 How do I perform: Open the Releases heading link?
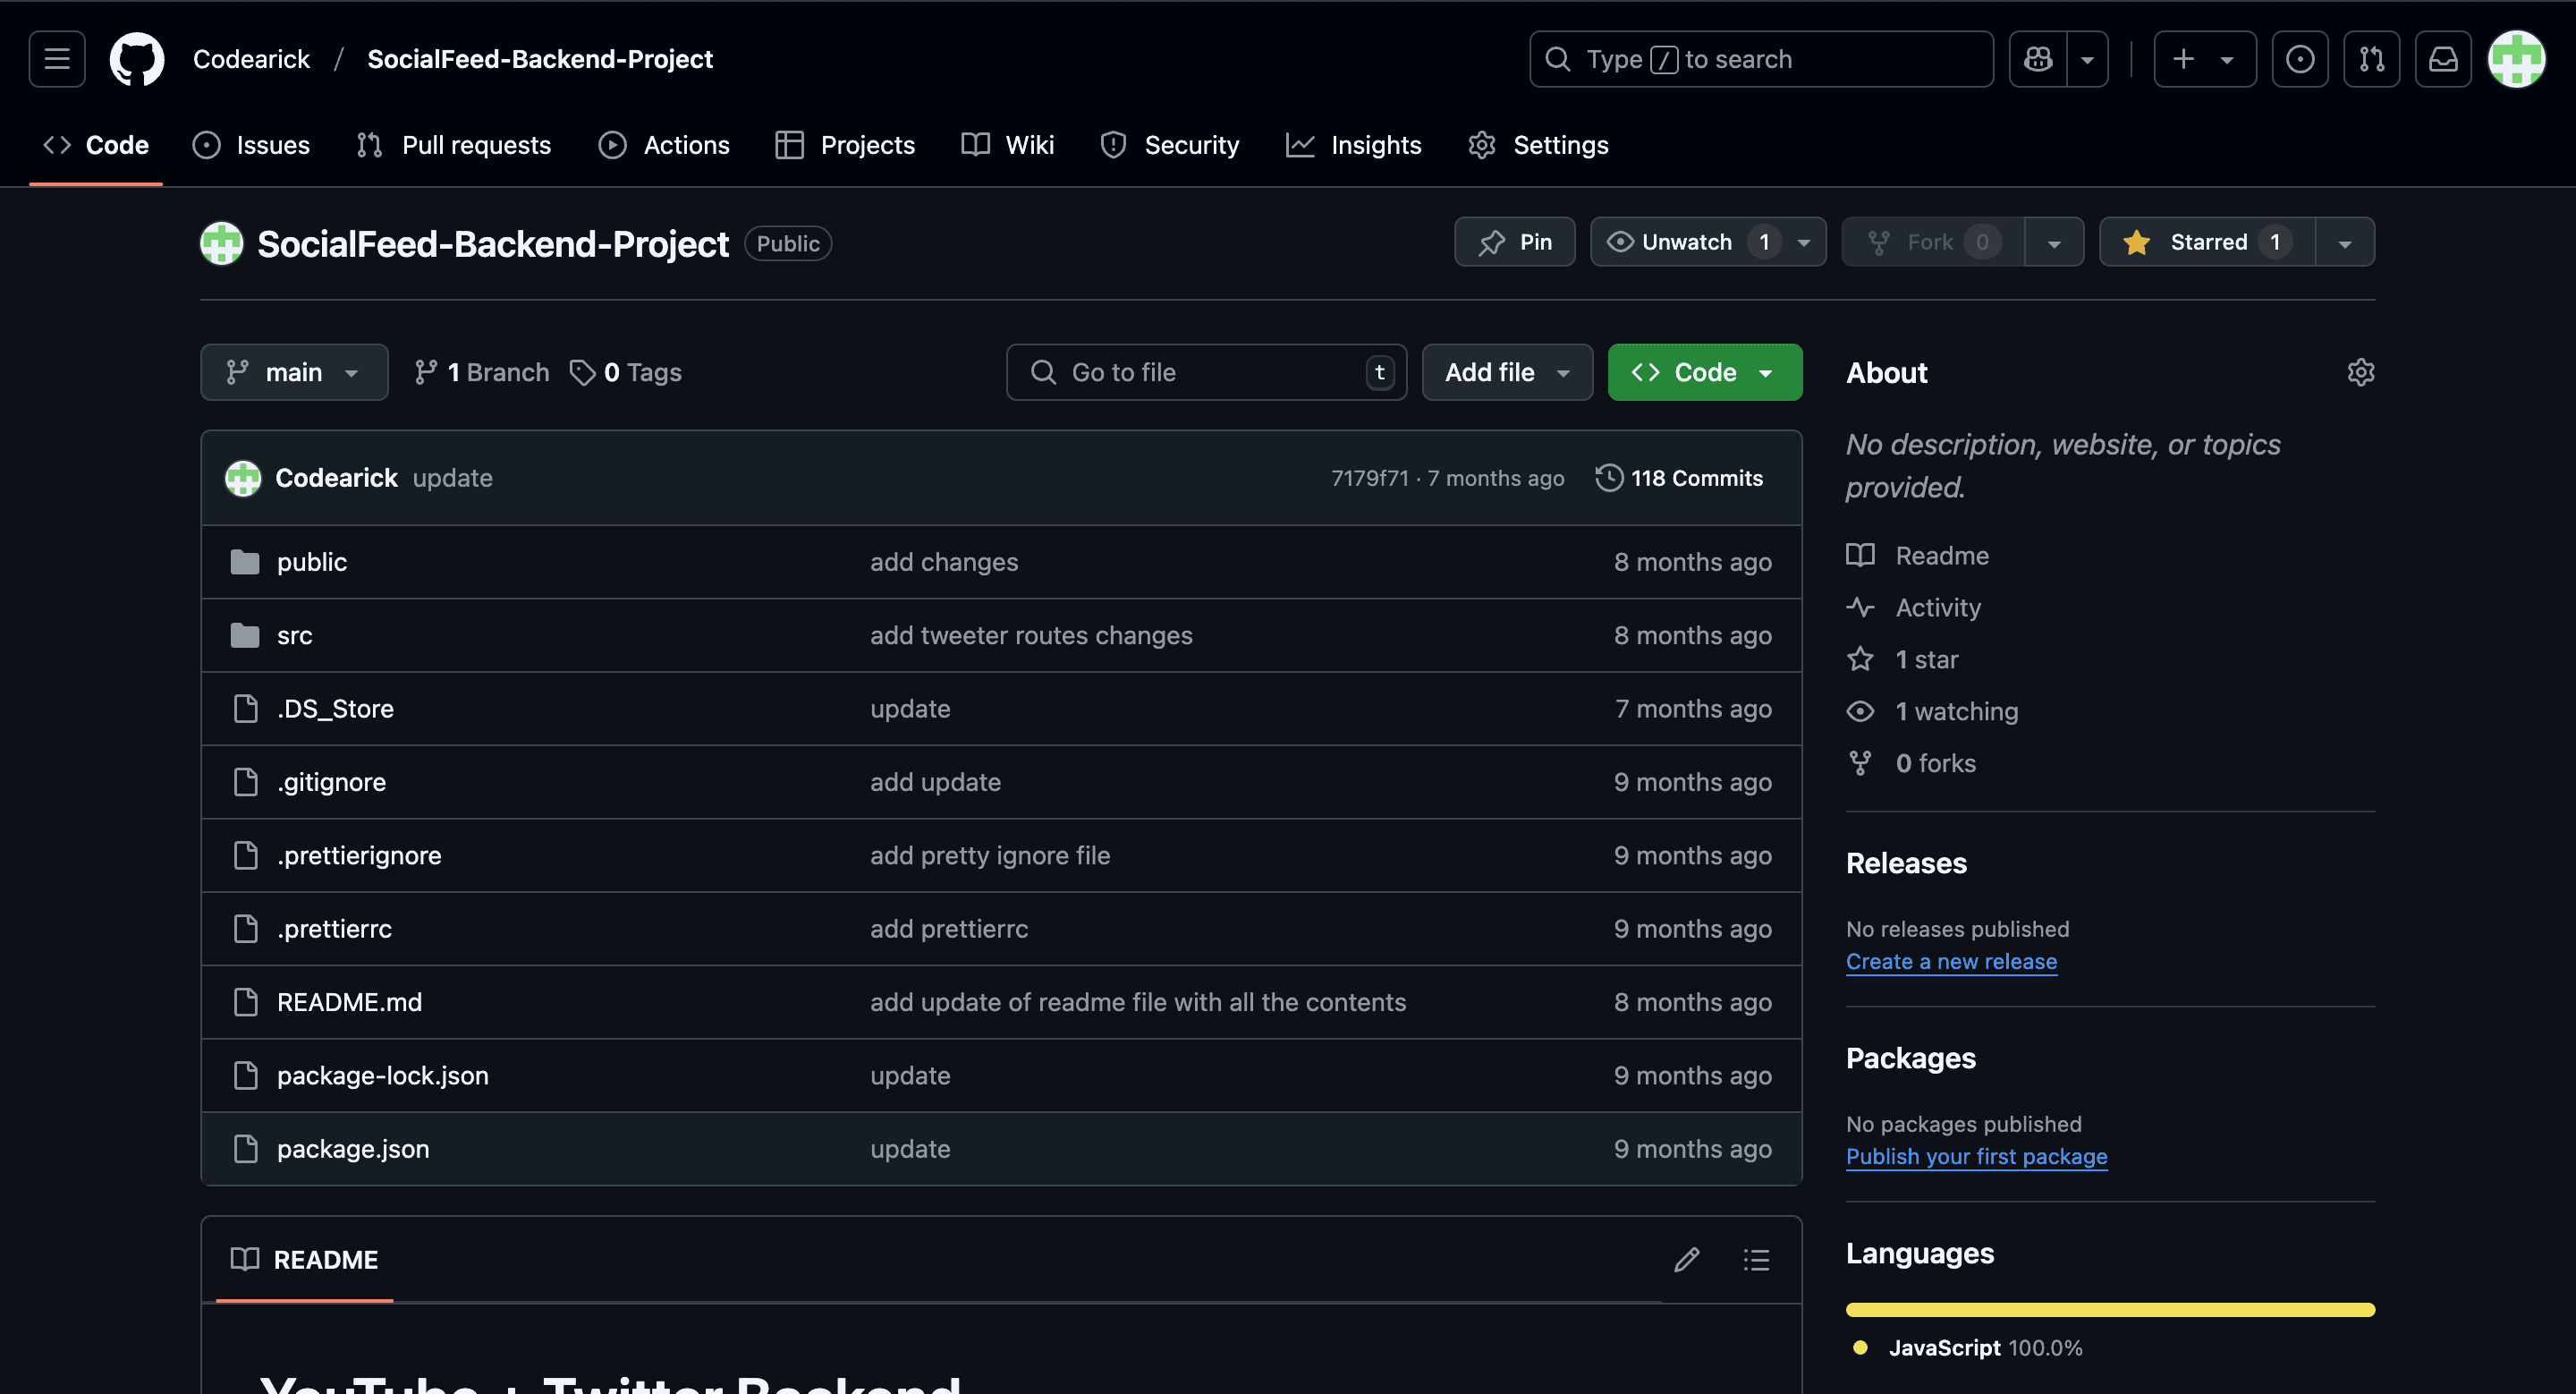click(1906, 863)
